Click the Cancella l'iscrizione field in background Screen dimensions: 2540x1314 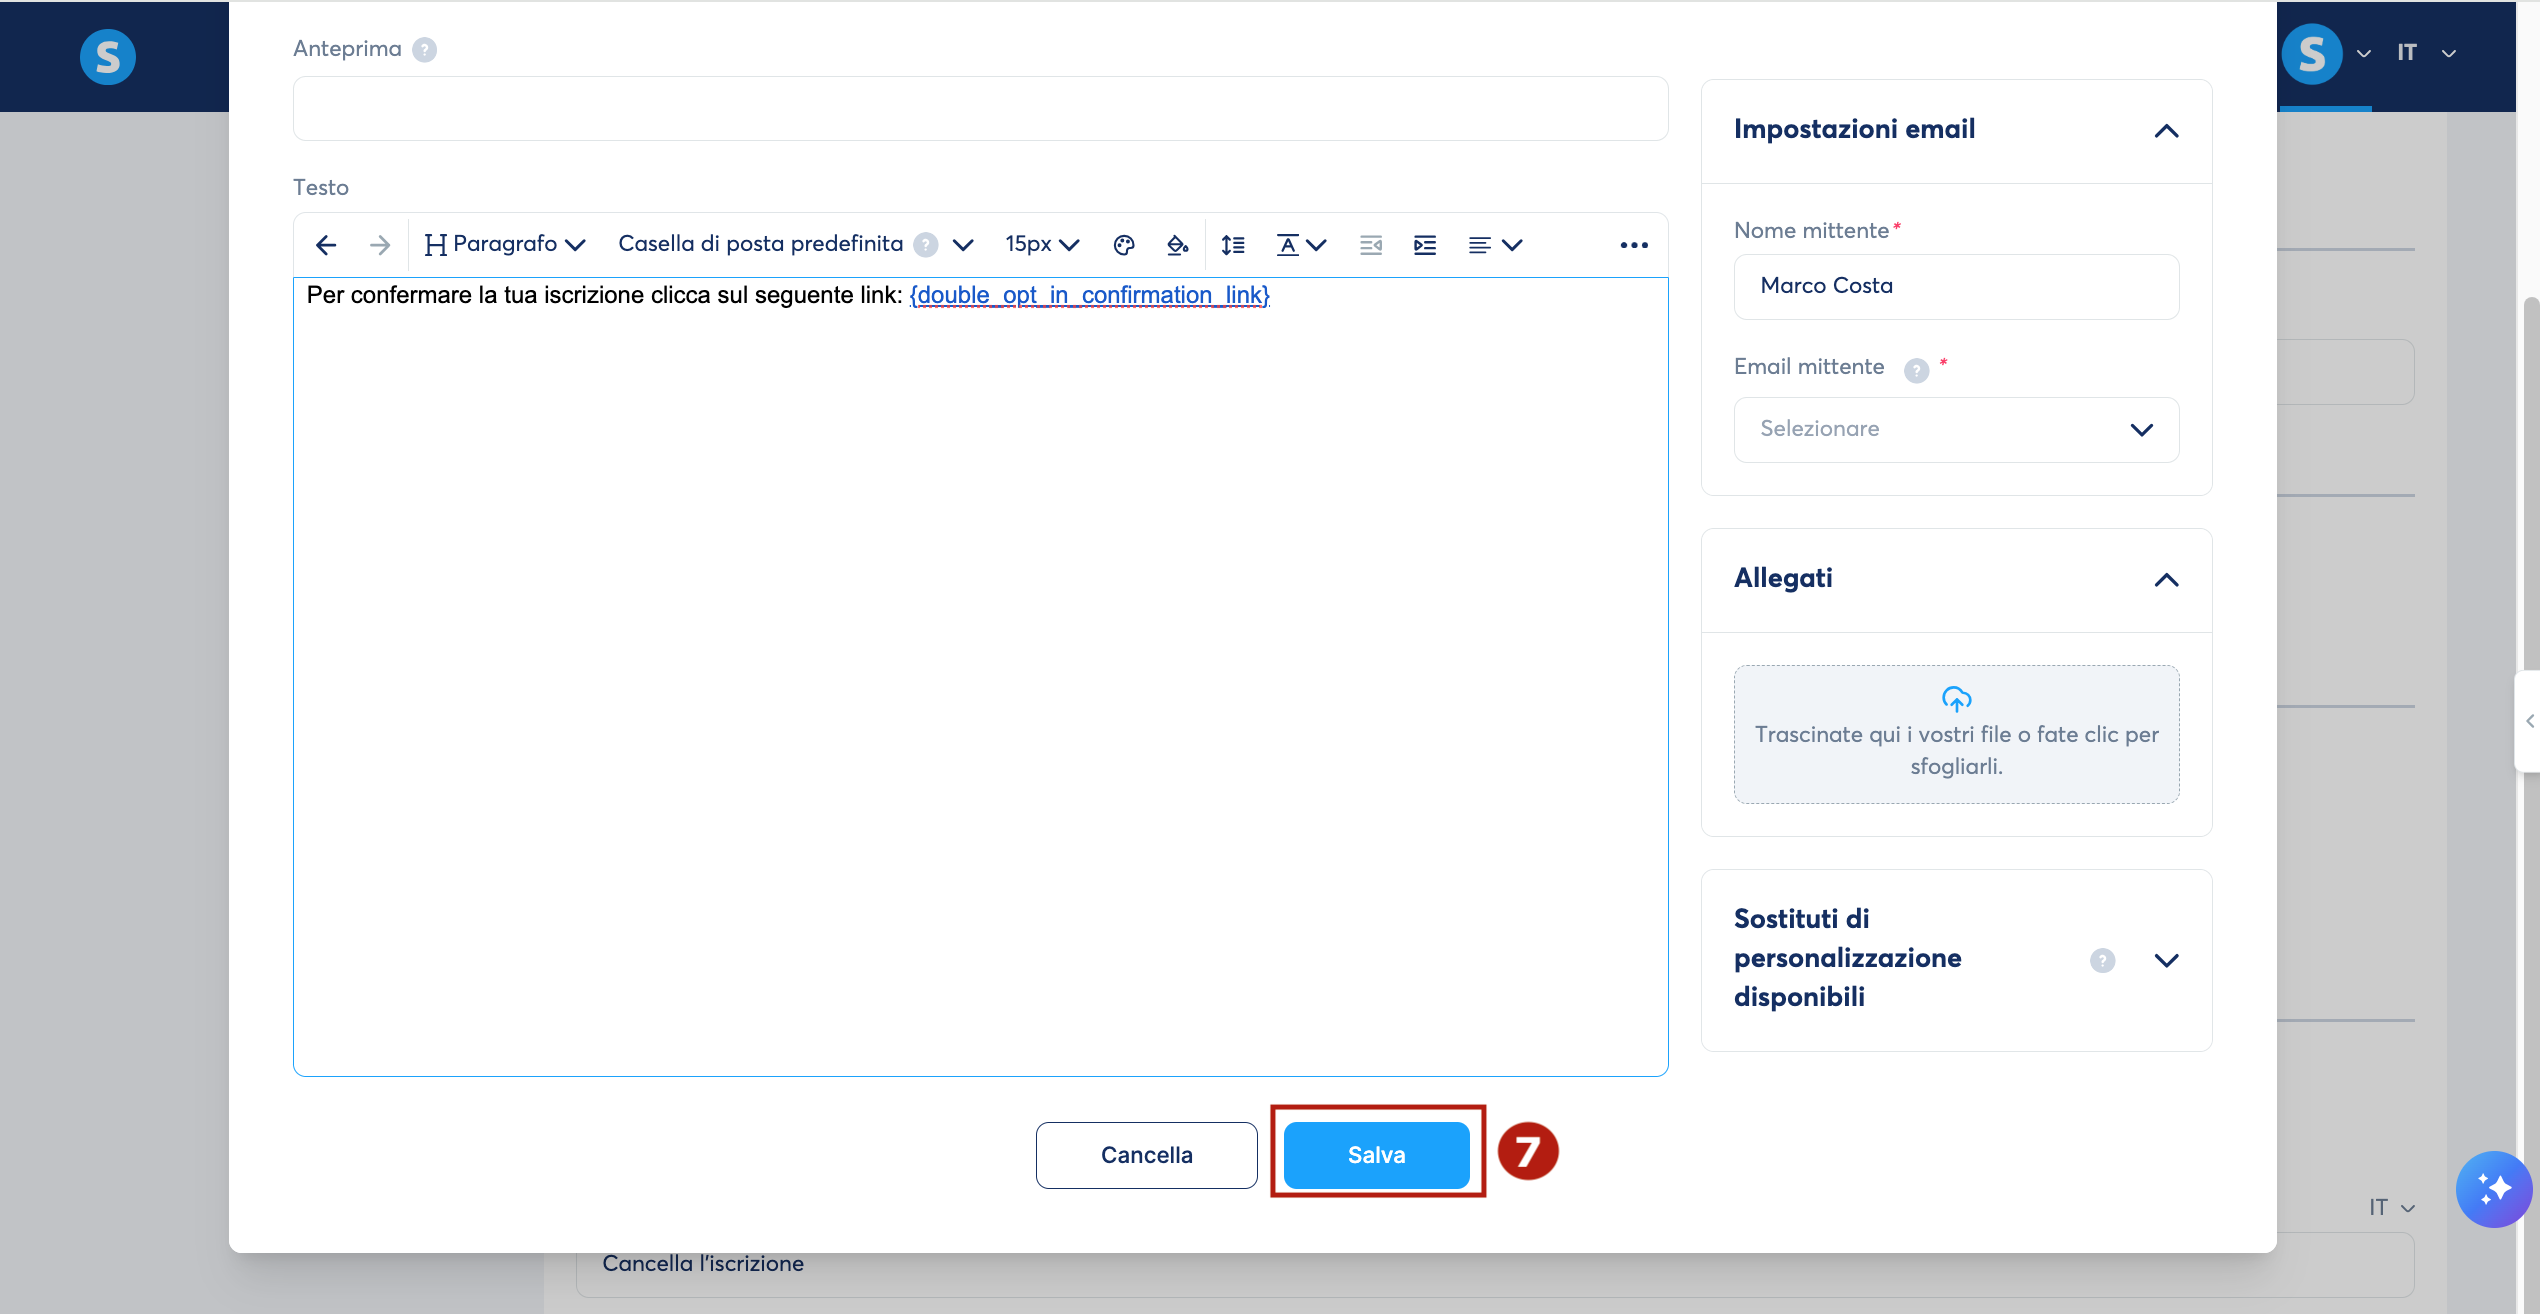click(x=1495, y=1264)
